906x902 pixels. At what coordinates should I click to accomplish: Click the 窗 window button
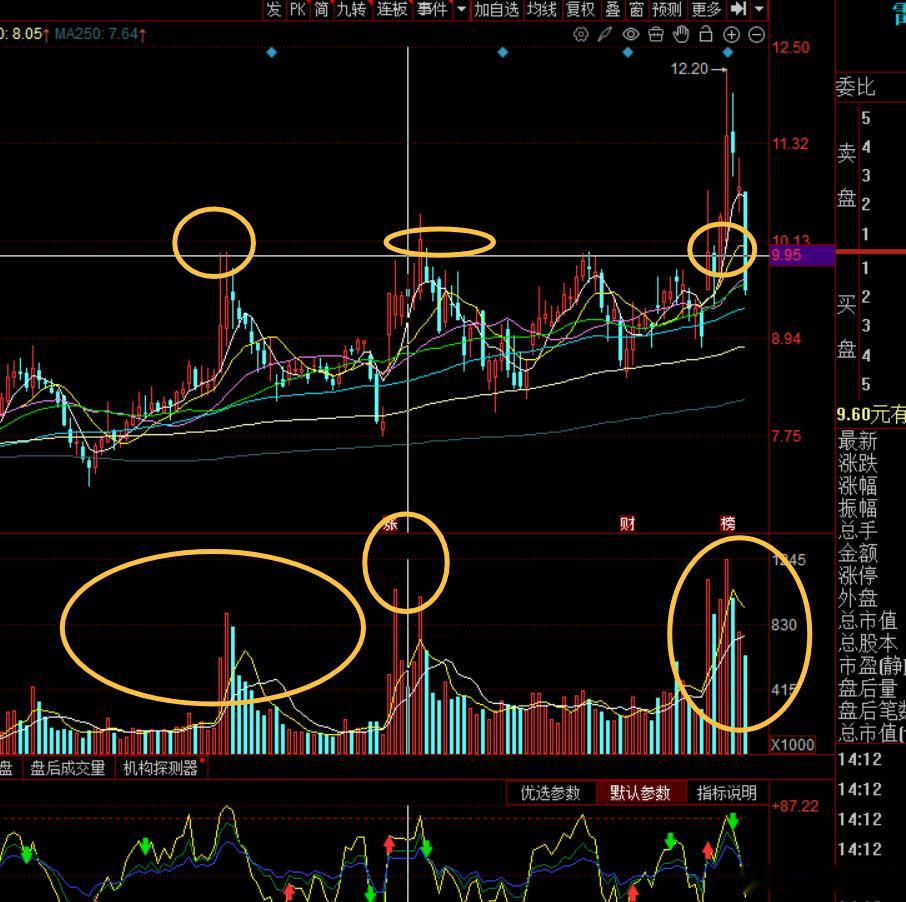[636, 9]
